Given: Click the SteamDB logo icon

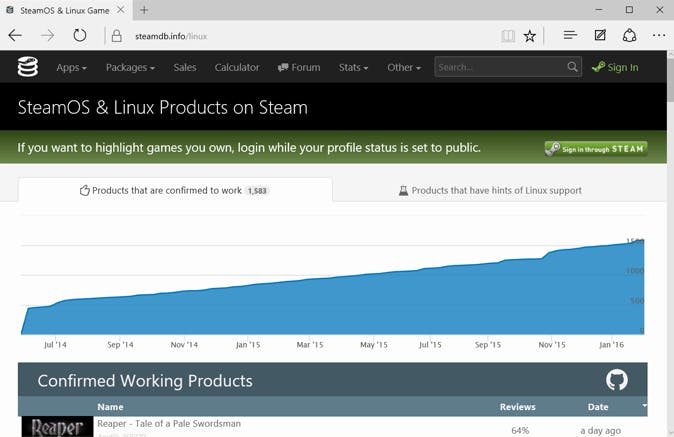Looking at the screenshot, I should pos(28,67).
